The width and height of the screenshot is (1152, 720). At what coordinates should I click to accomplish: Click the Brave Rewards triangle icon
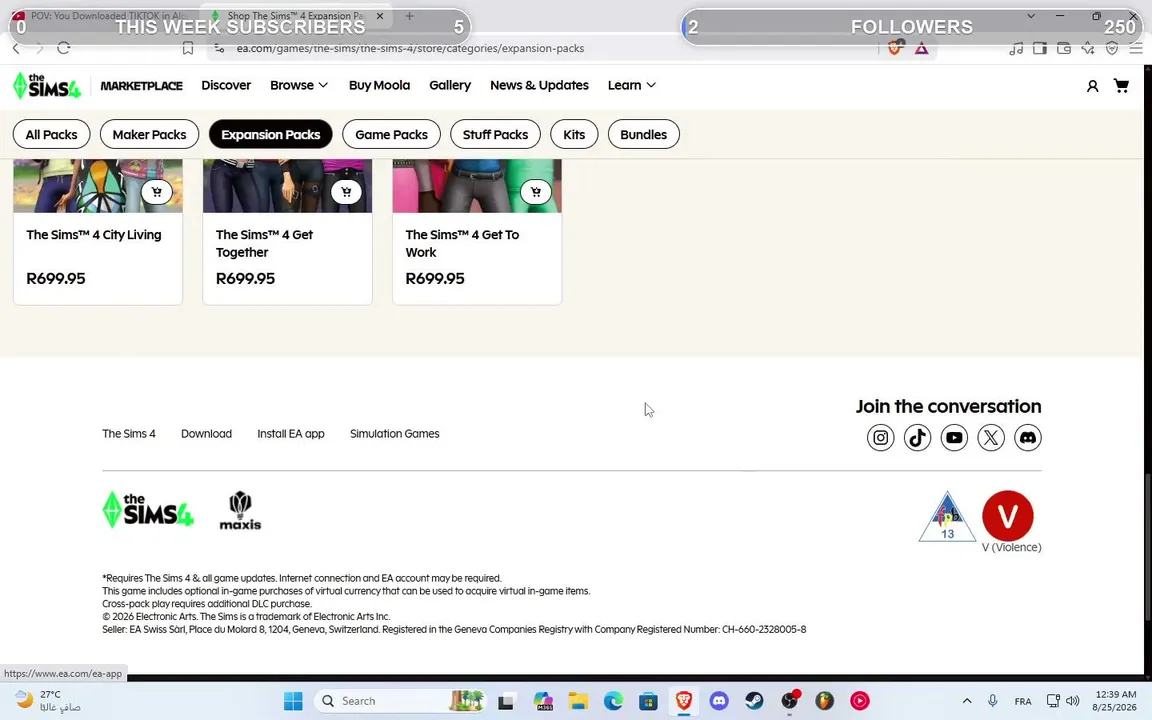pyautogui.click(x=921, y=48)
